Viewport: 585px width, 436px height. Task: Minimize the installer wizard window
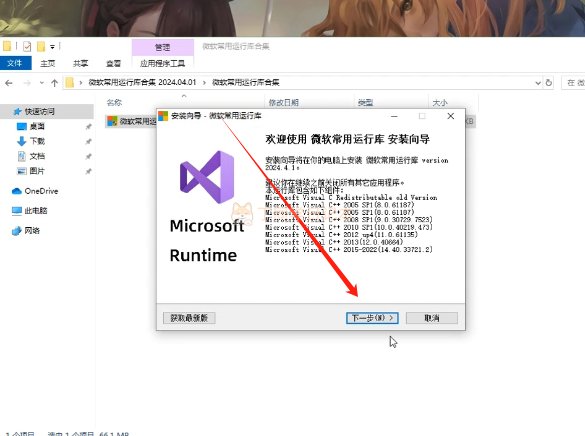click(x=394, y=116)
